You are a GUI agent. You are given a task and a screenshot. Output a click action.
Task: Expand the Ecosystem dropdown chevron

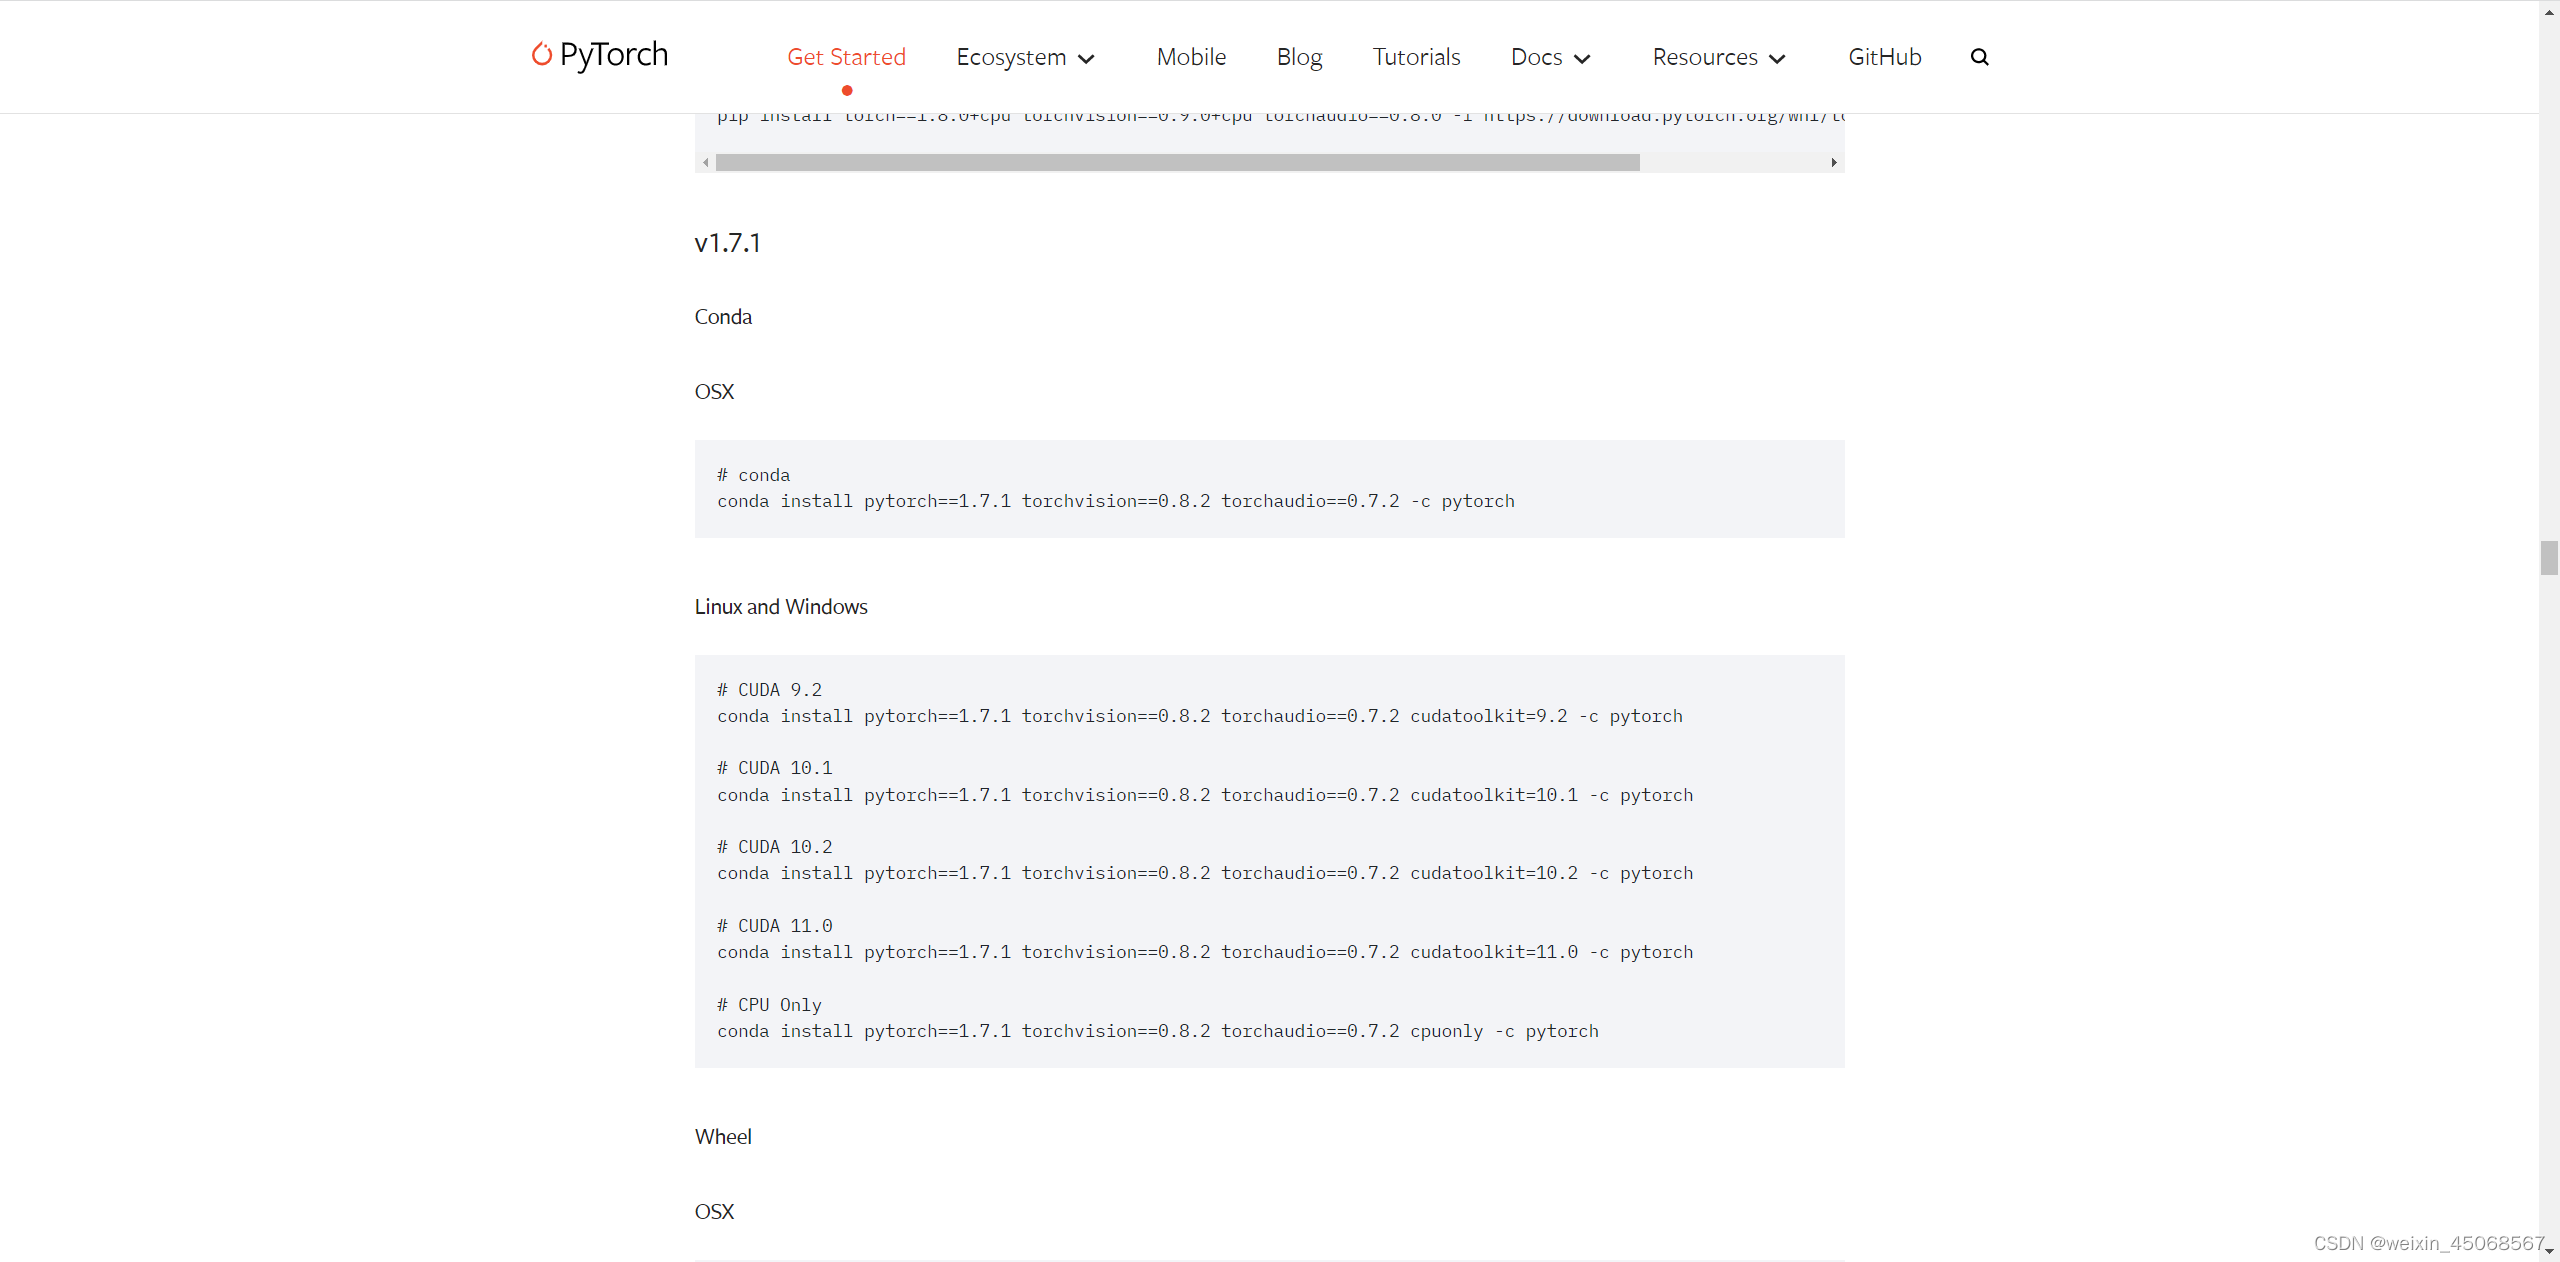1088,58
